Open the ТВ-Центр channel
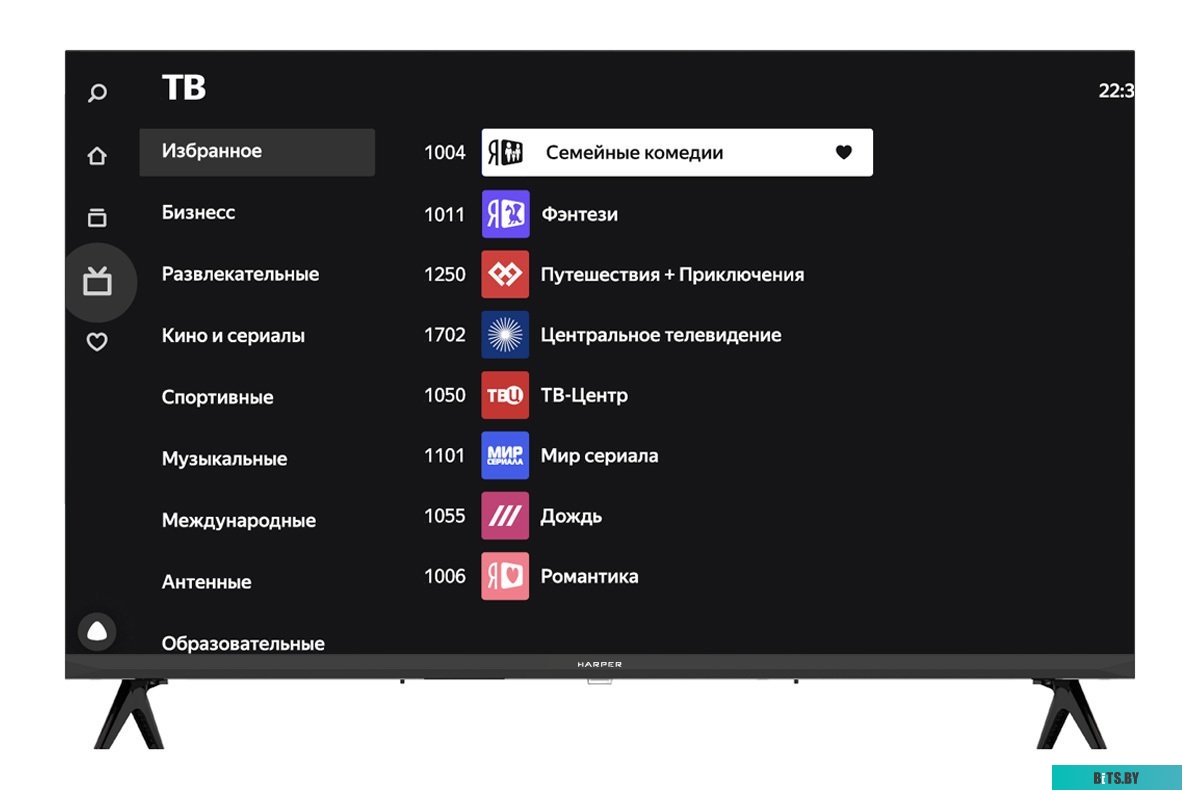The width and height of the screenshot is (1200, 800). point(584,395)
